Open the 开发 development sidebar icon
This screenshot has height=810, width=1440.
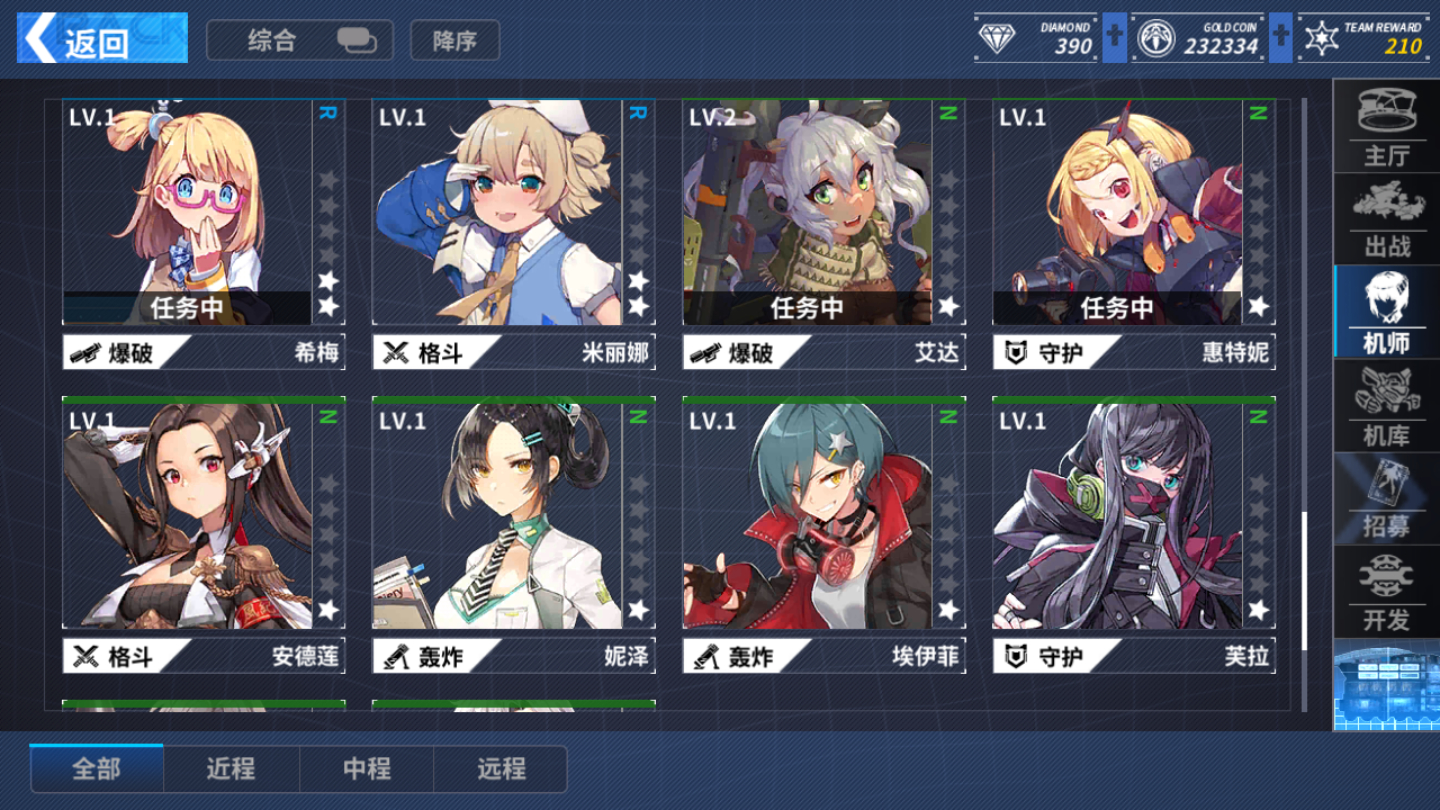pos(1386,591)
